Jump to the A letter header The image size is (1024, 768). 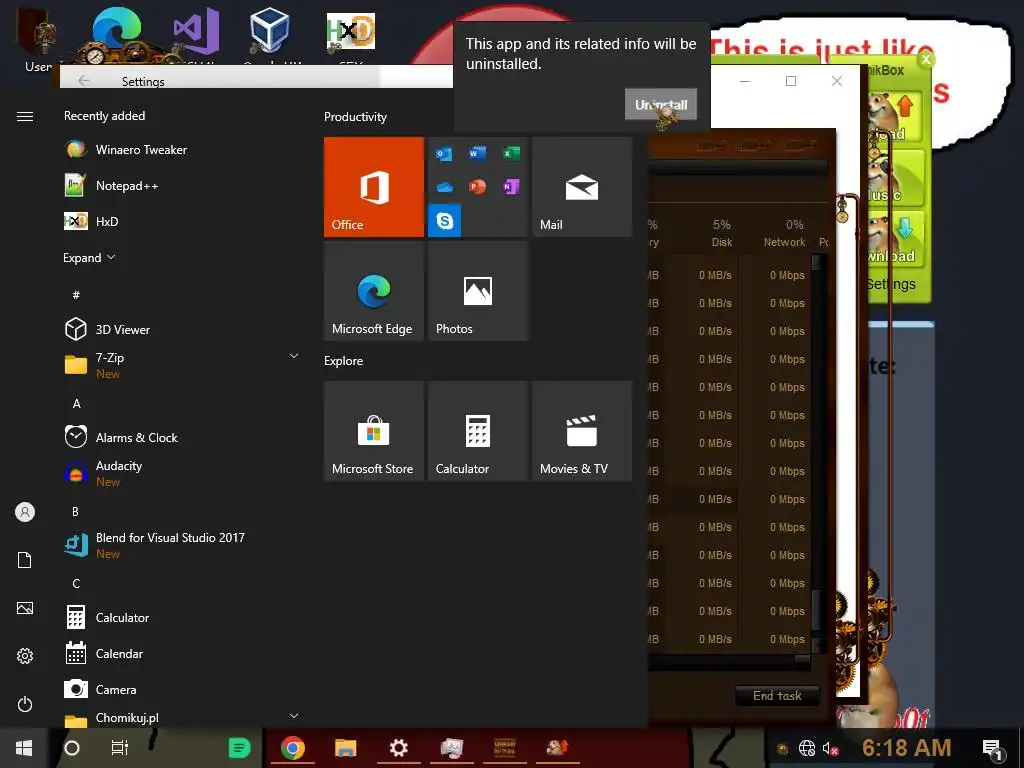76,404
